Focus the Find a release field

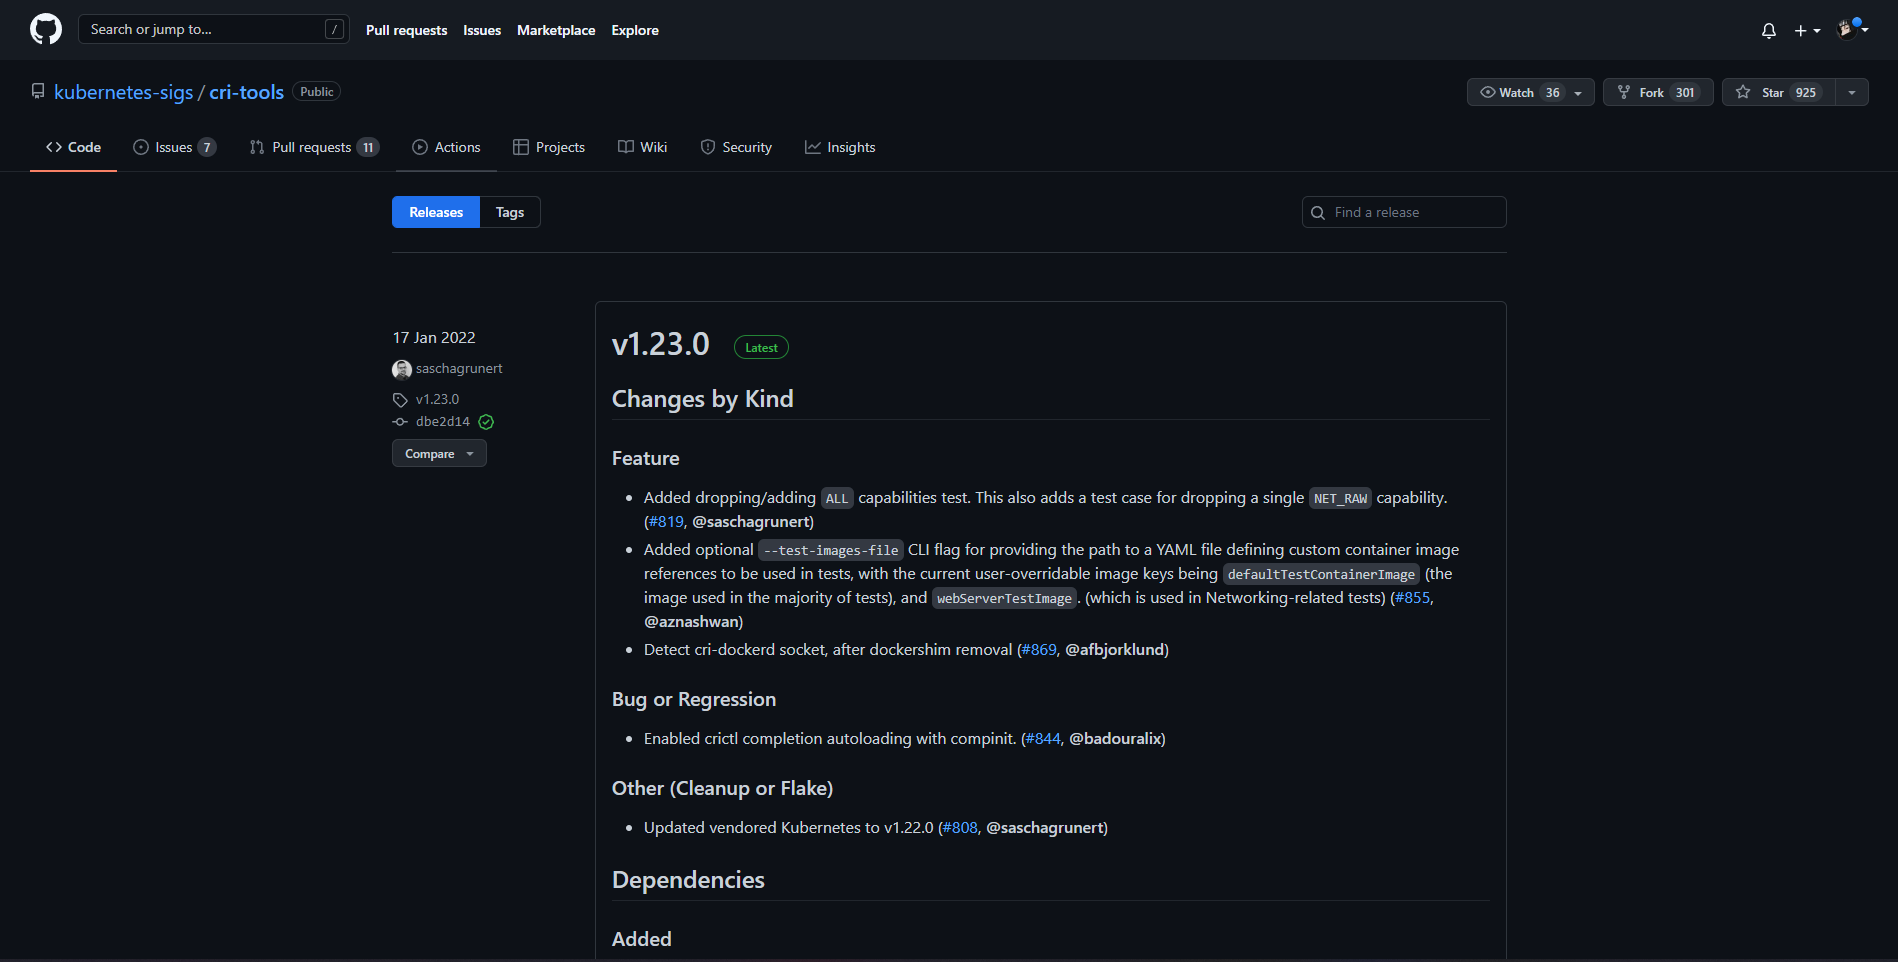(1404, 212)
